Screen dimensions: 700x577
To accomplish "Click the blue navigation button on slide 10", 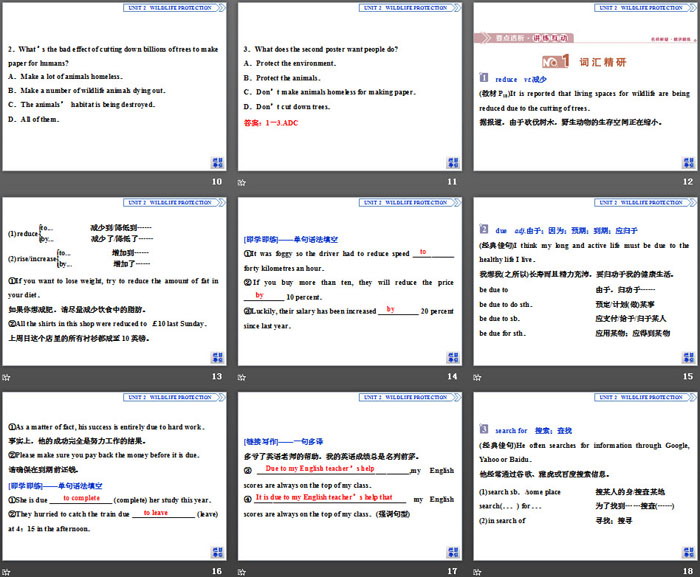I will click(x=218, y=163).
